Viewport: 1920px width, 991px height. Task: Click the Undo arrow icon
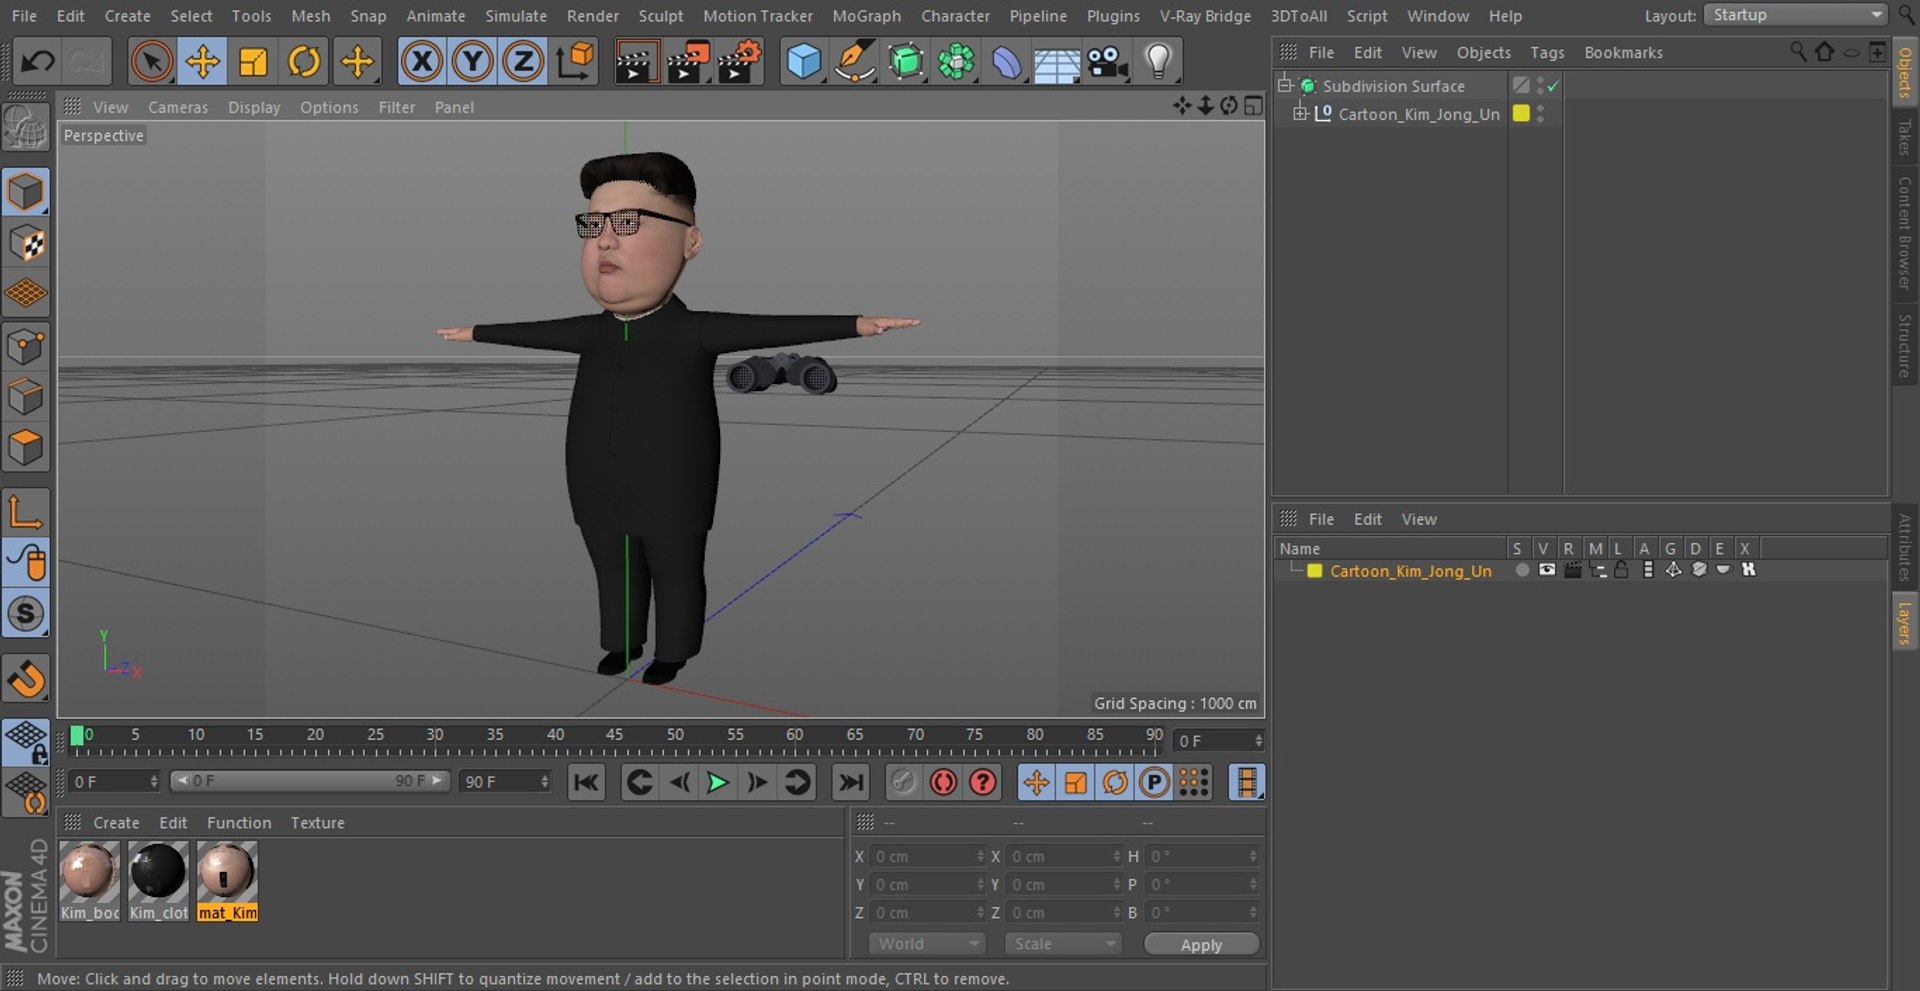click(38, 62)
